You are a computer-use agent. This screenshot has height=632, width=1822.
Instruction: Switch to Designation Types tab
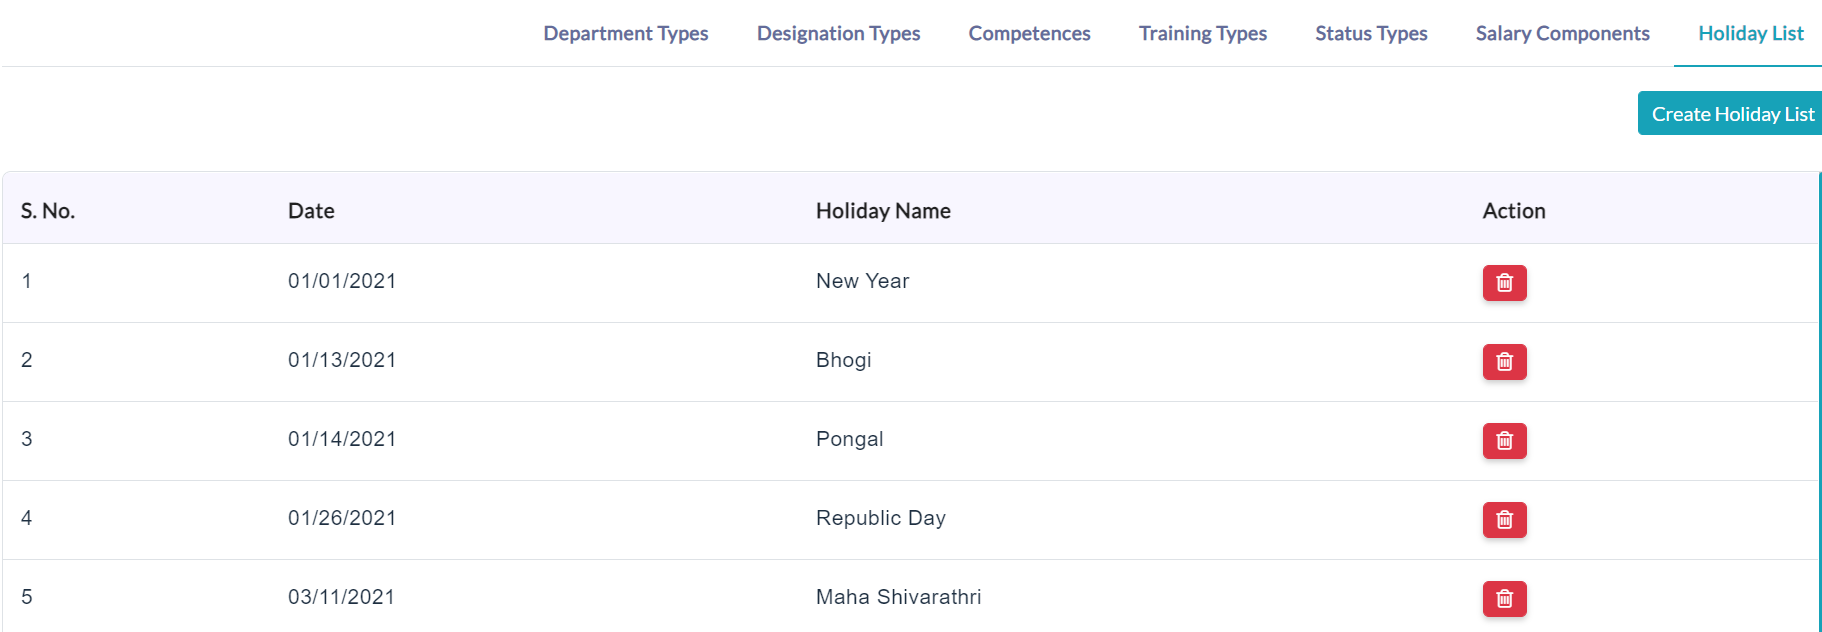pos(838,33)
